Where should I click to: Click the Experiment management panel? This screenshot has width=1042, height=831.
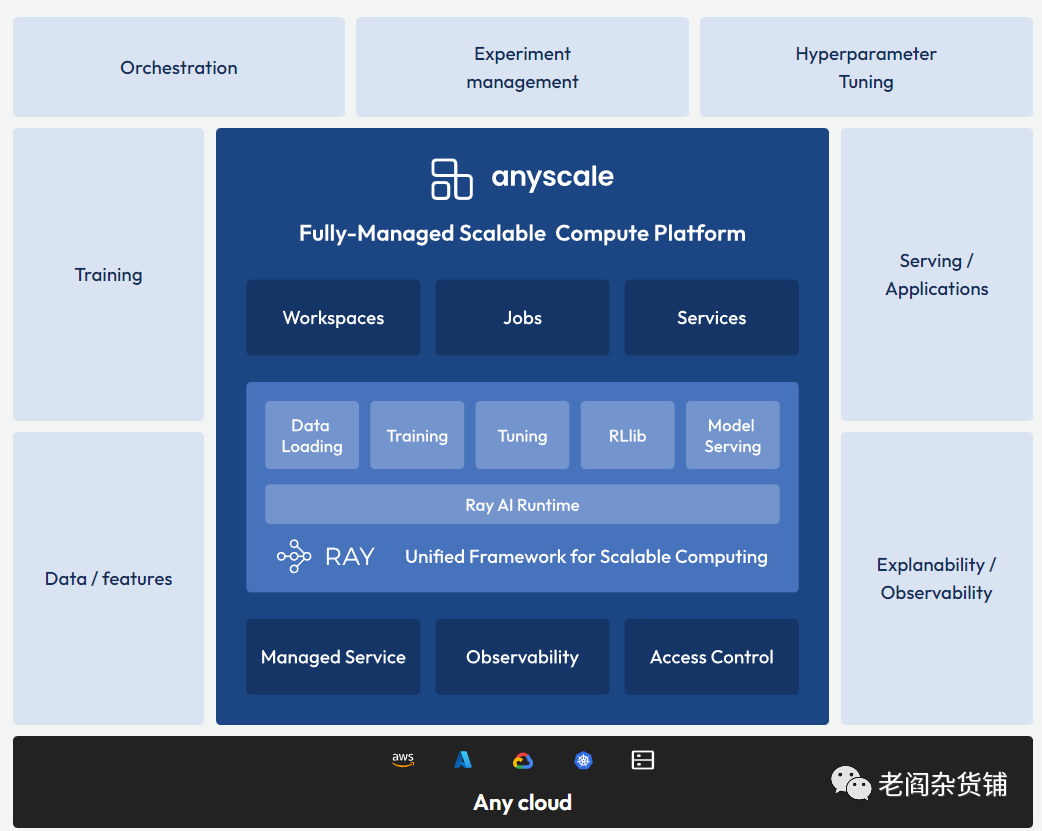(522, 67)
